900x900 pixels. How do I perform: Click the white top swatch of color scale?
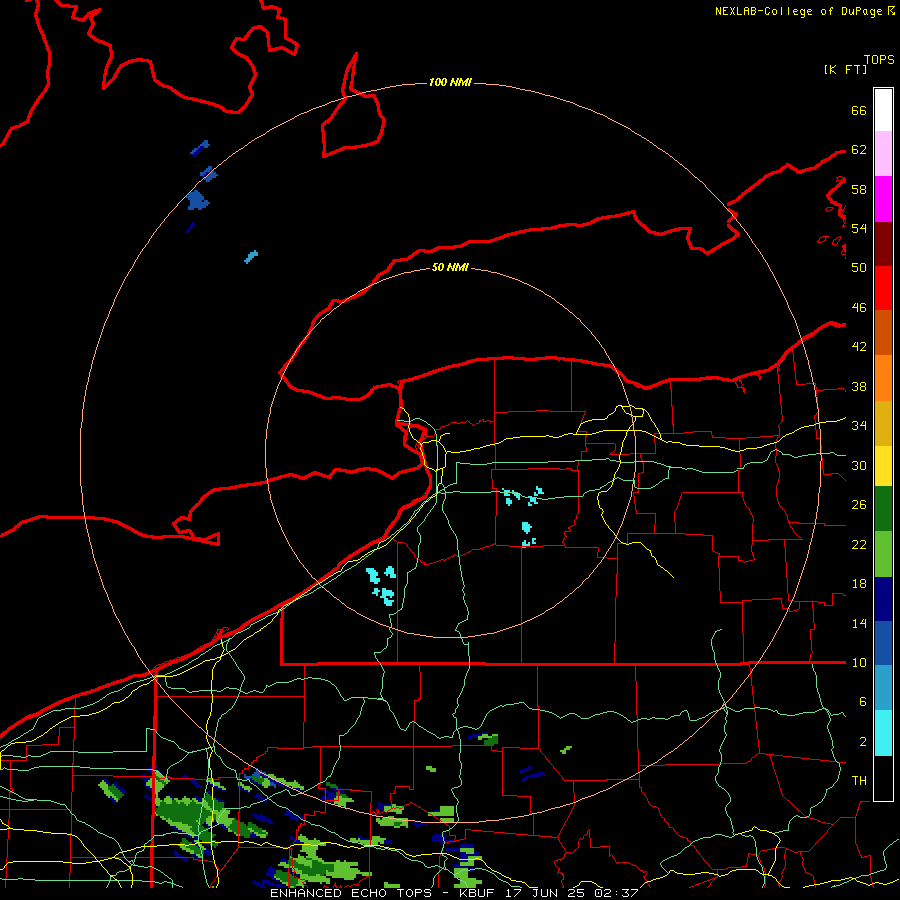[x=883, y=110]
